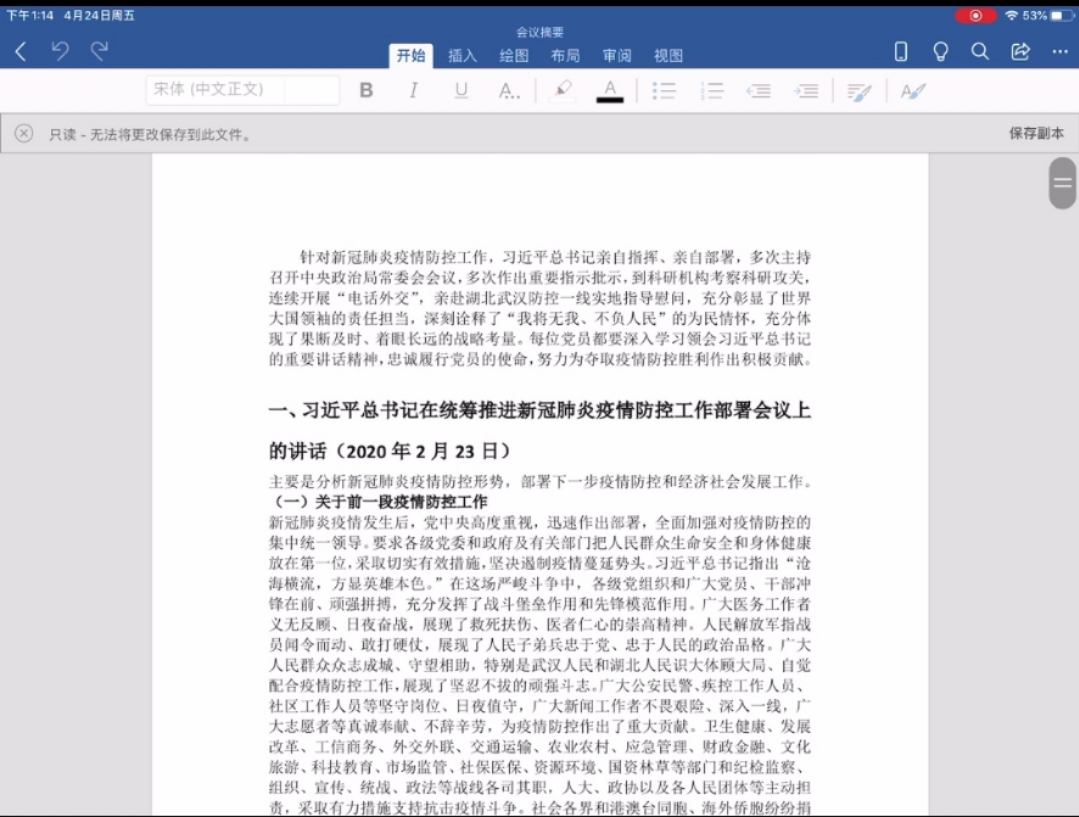Open the share options

[x=1020, y=52]
